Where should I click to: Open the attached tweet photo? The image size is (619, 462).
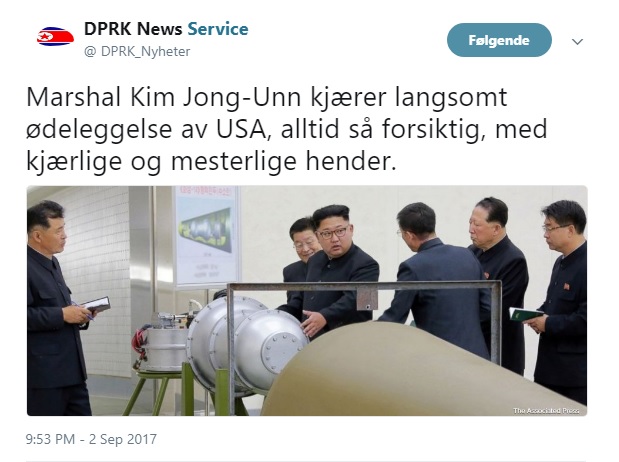tap(307, 300)
